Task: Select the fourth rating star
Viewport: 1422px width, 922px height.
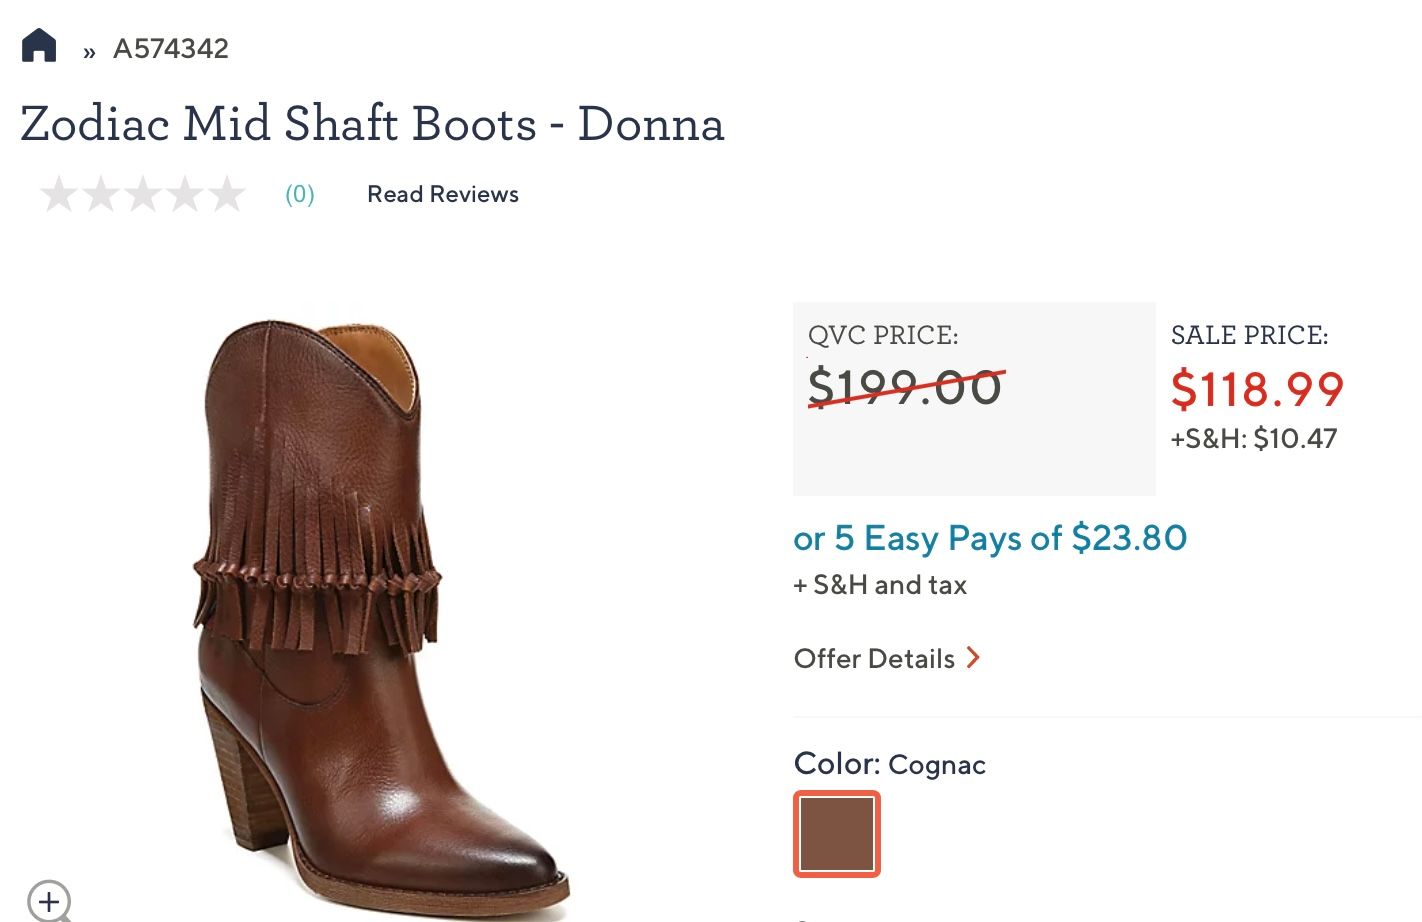Action: tap(185, 194)
